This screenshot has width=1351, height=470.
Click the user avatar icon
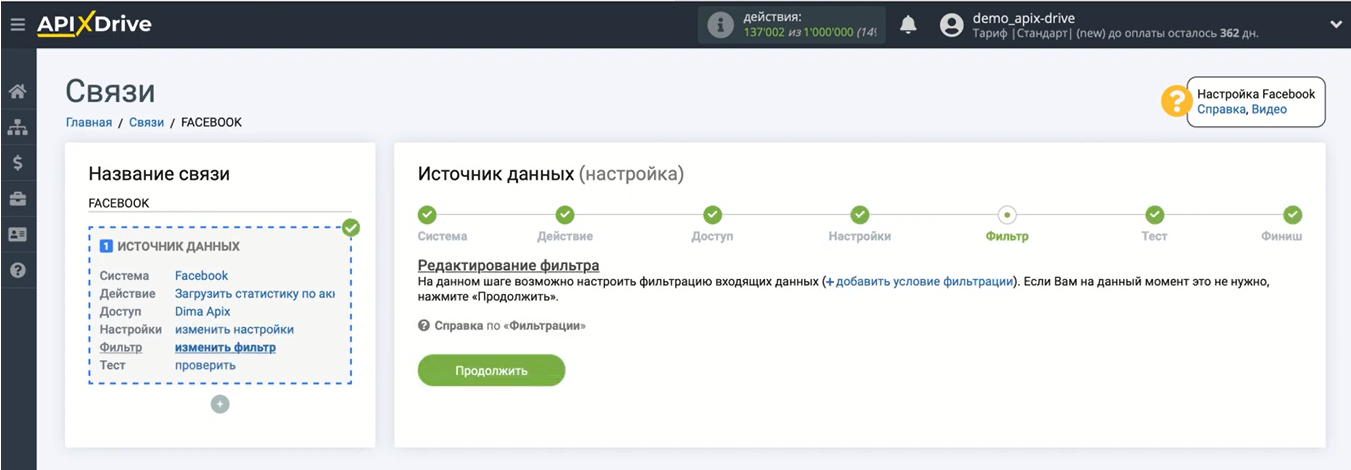click(x=952, y=26)
